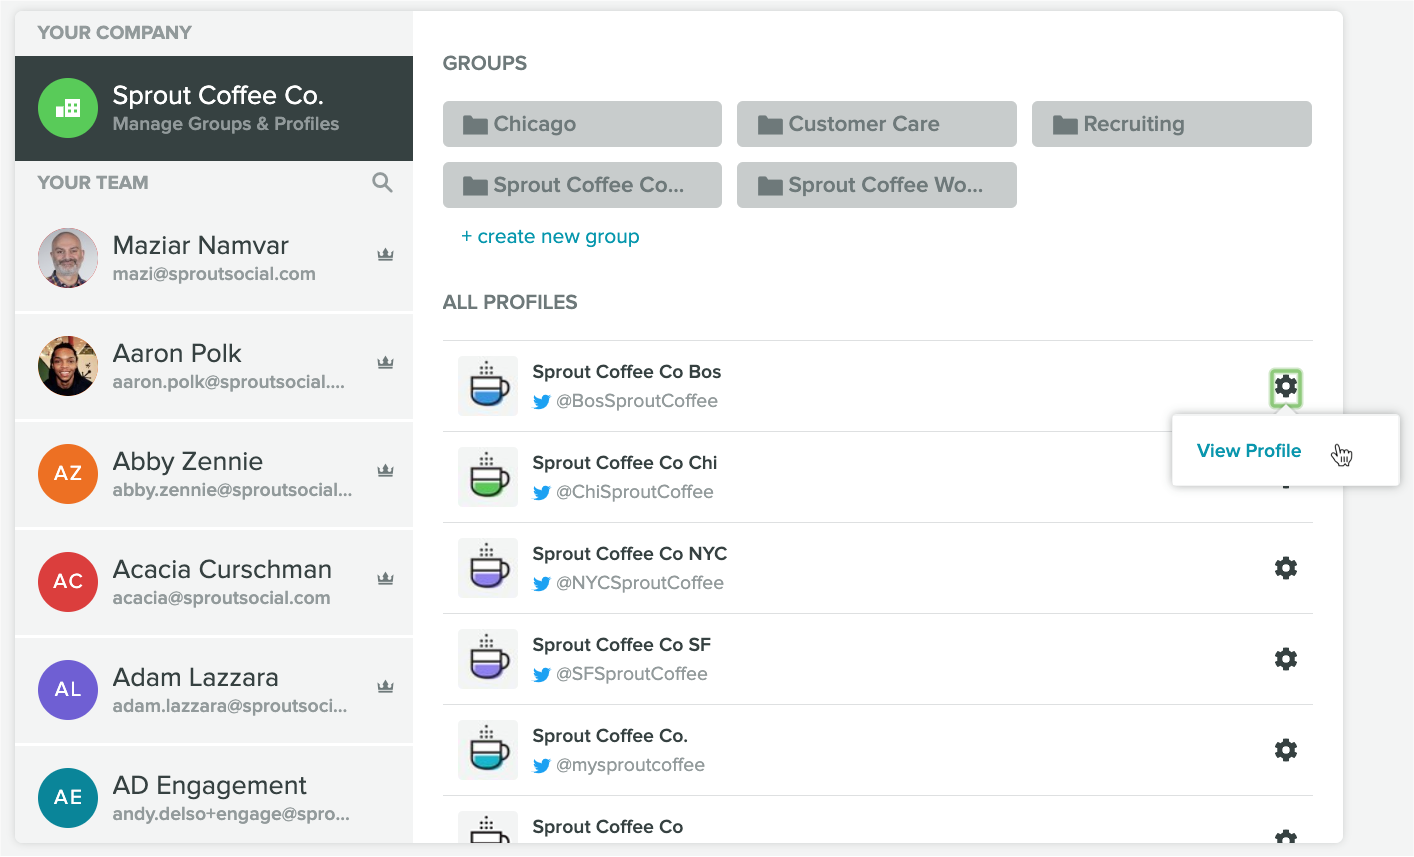Click the folder icon in the Recruiting group

[1066, 125]
